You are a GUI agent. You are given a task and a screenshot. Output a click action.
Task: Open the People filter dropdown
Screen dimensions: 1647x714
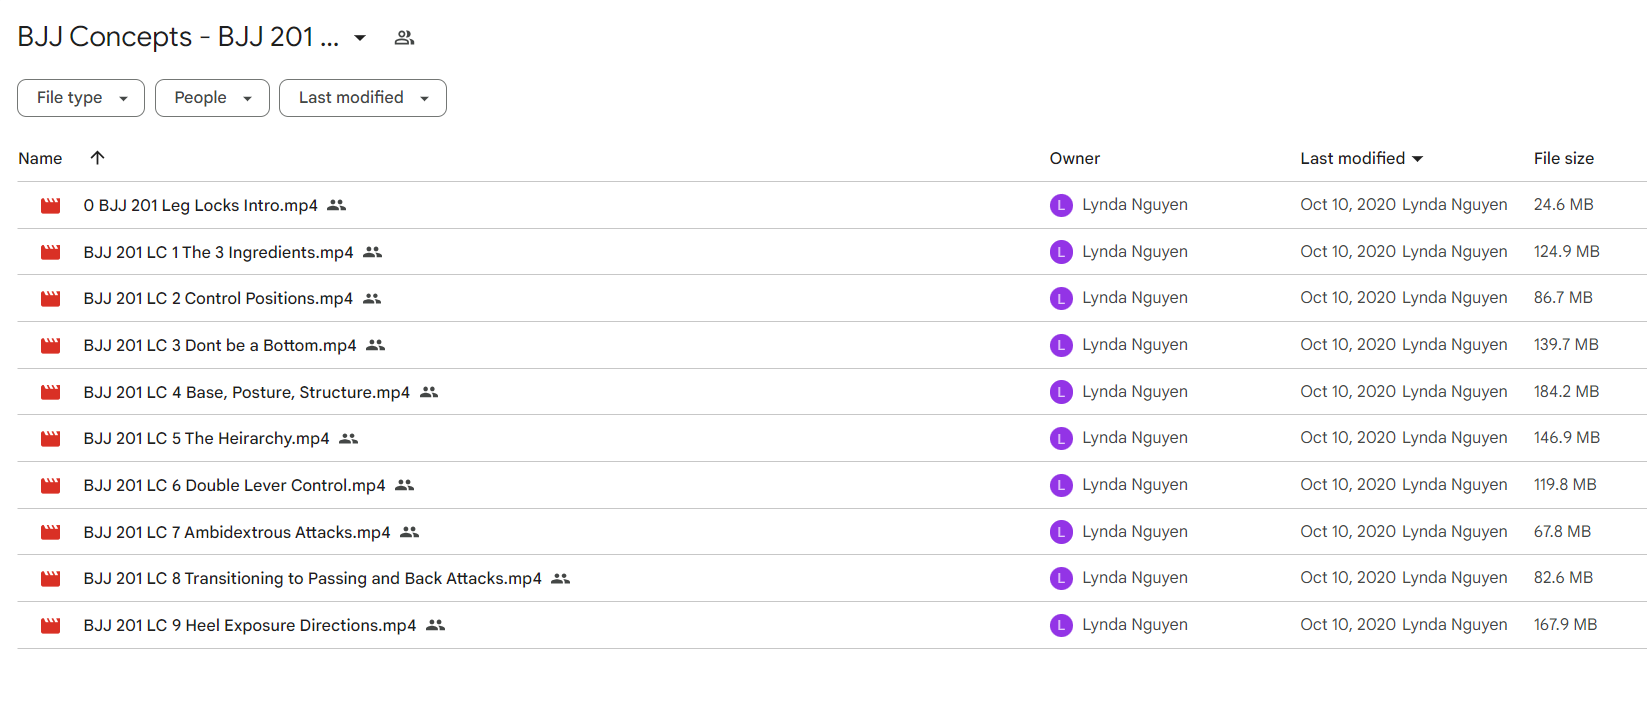coord(212,98)
